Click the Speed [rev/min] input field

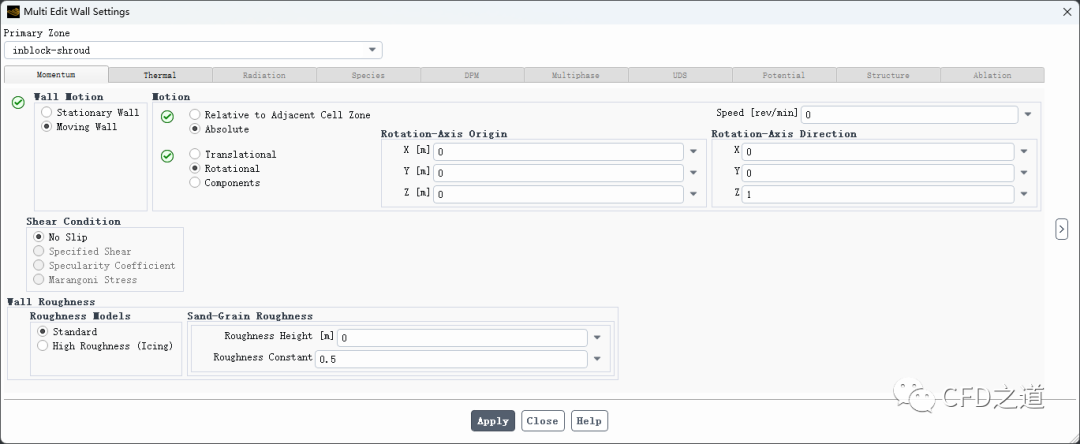[909, 114]
